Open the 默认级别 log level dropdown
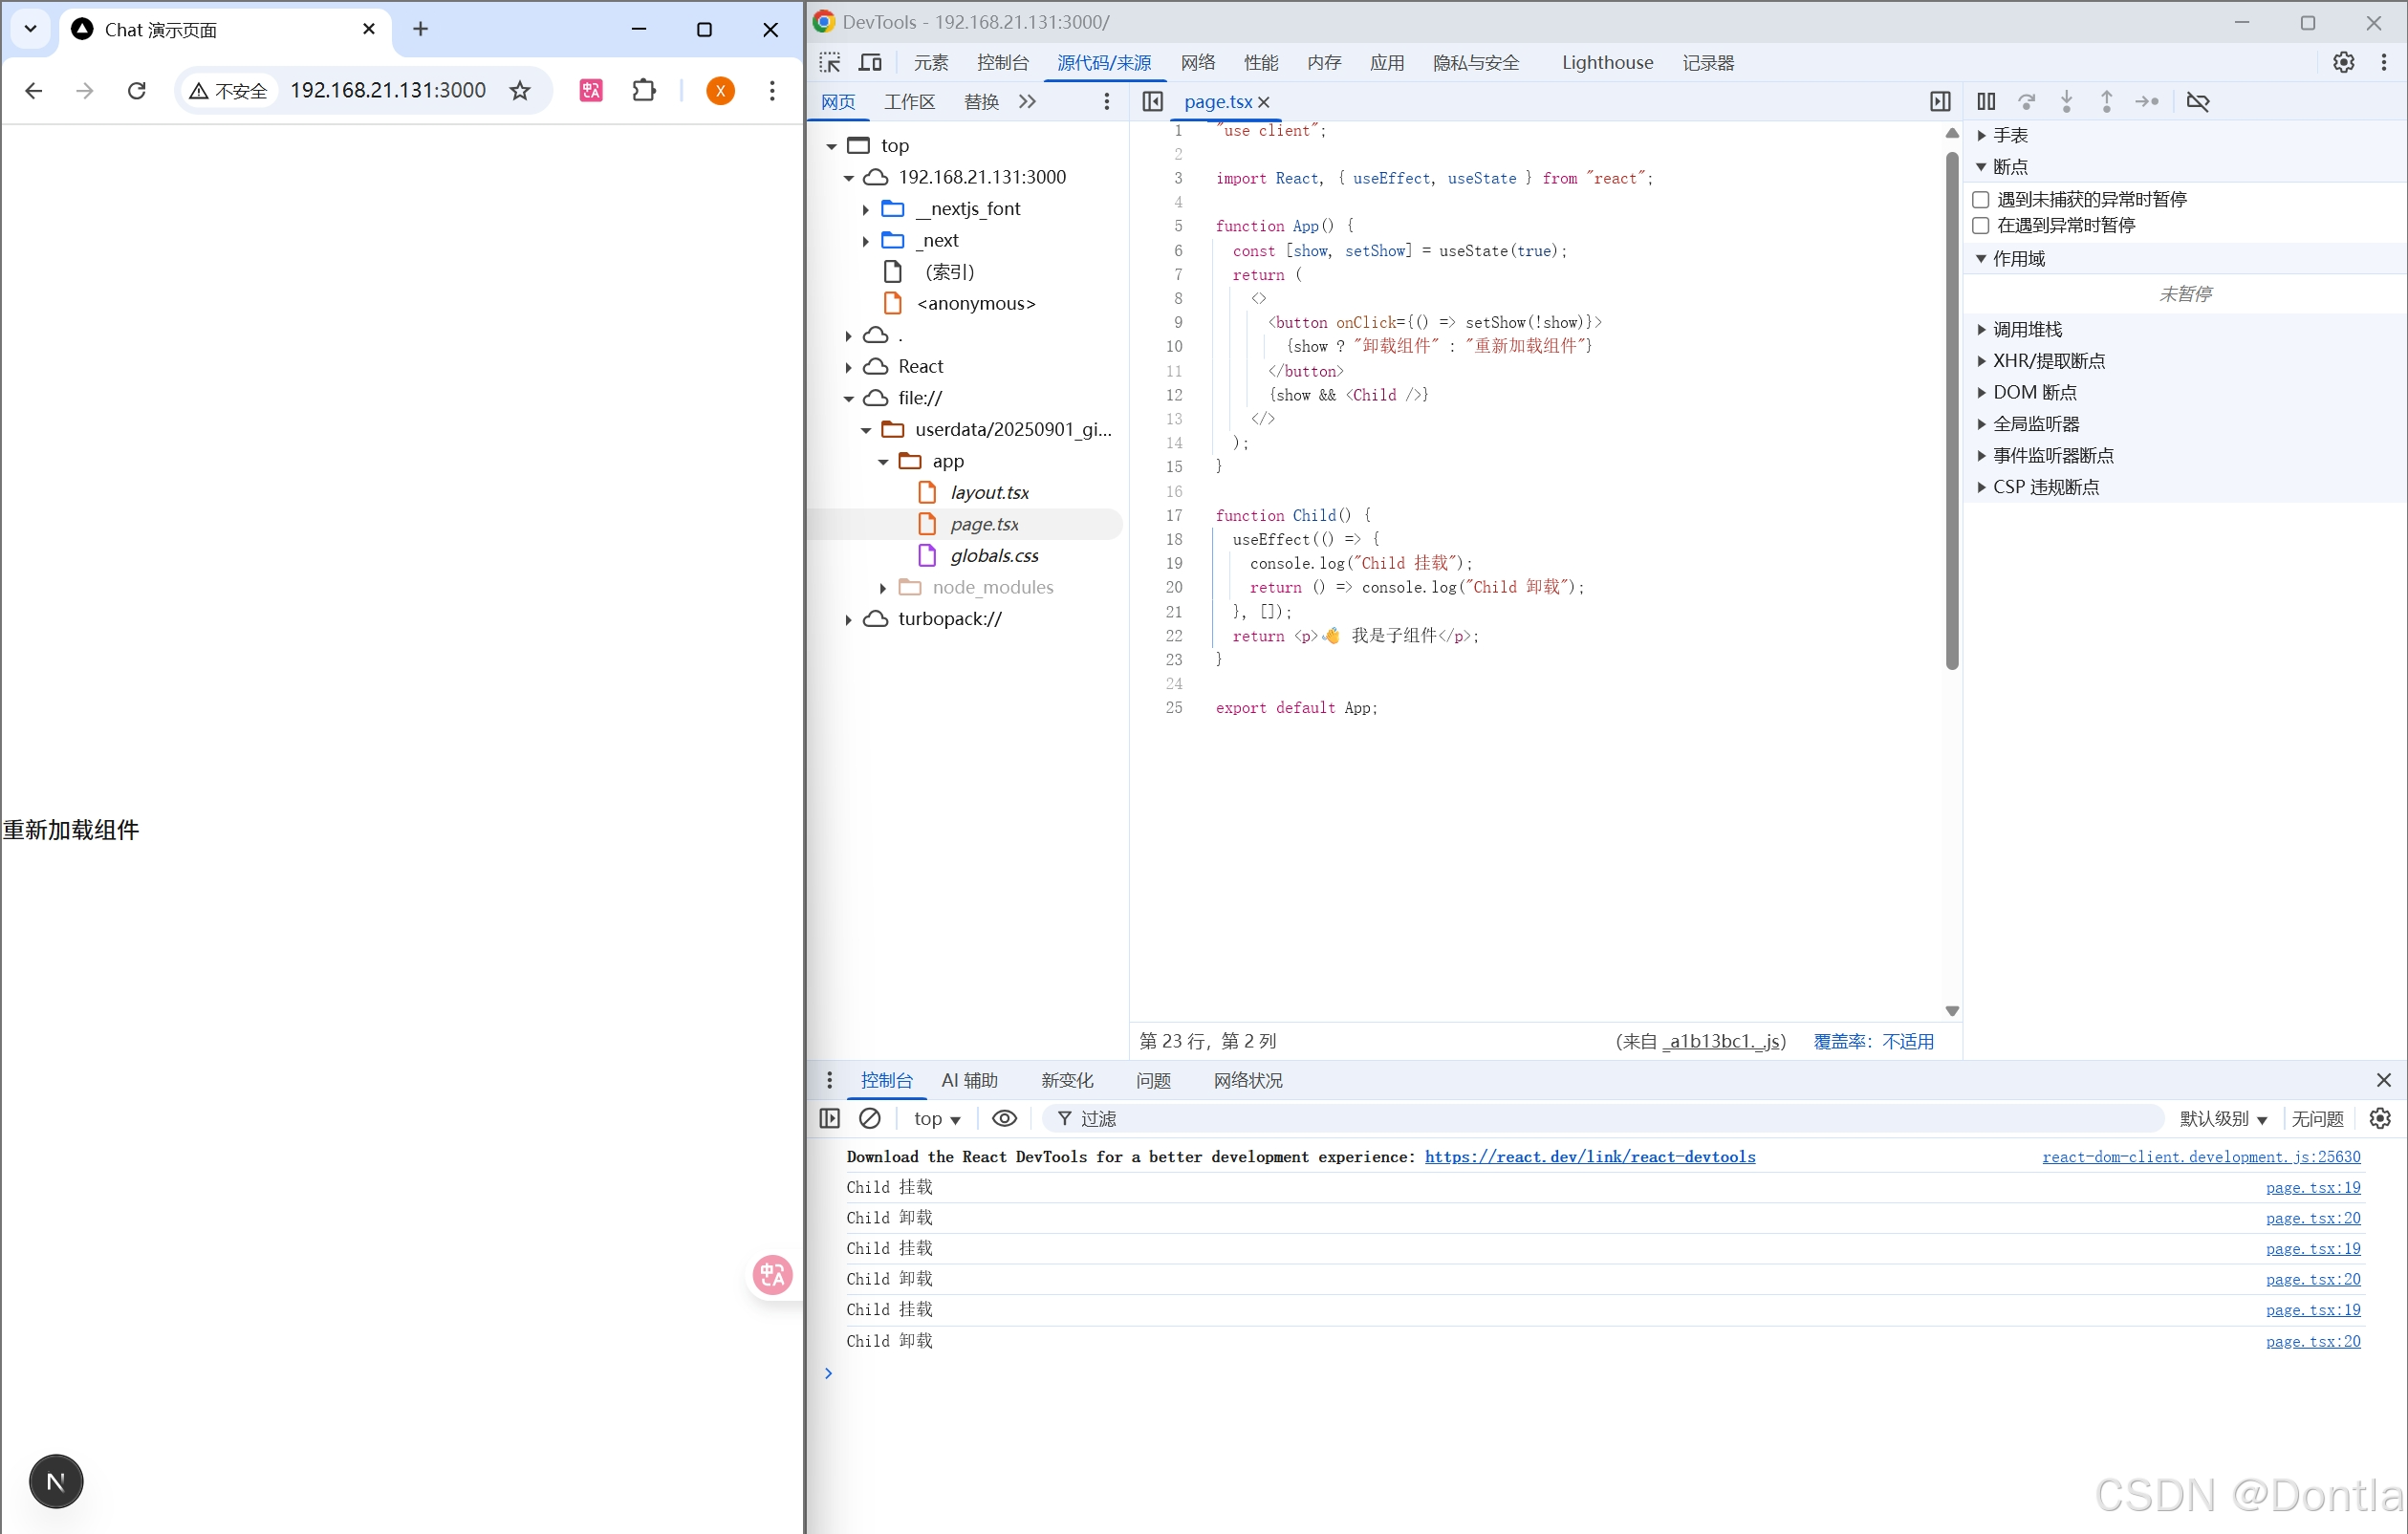The width and height of the screenshot is (2408, 1534). 2222,1118
